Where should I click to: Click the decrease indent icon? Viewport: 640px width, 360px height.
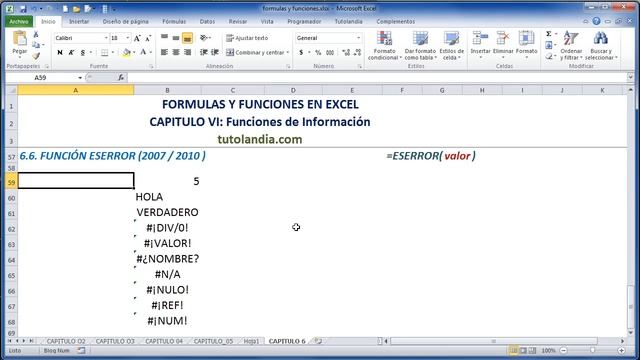coord(203,52)
